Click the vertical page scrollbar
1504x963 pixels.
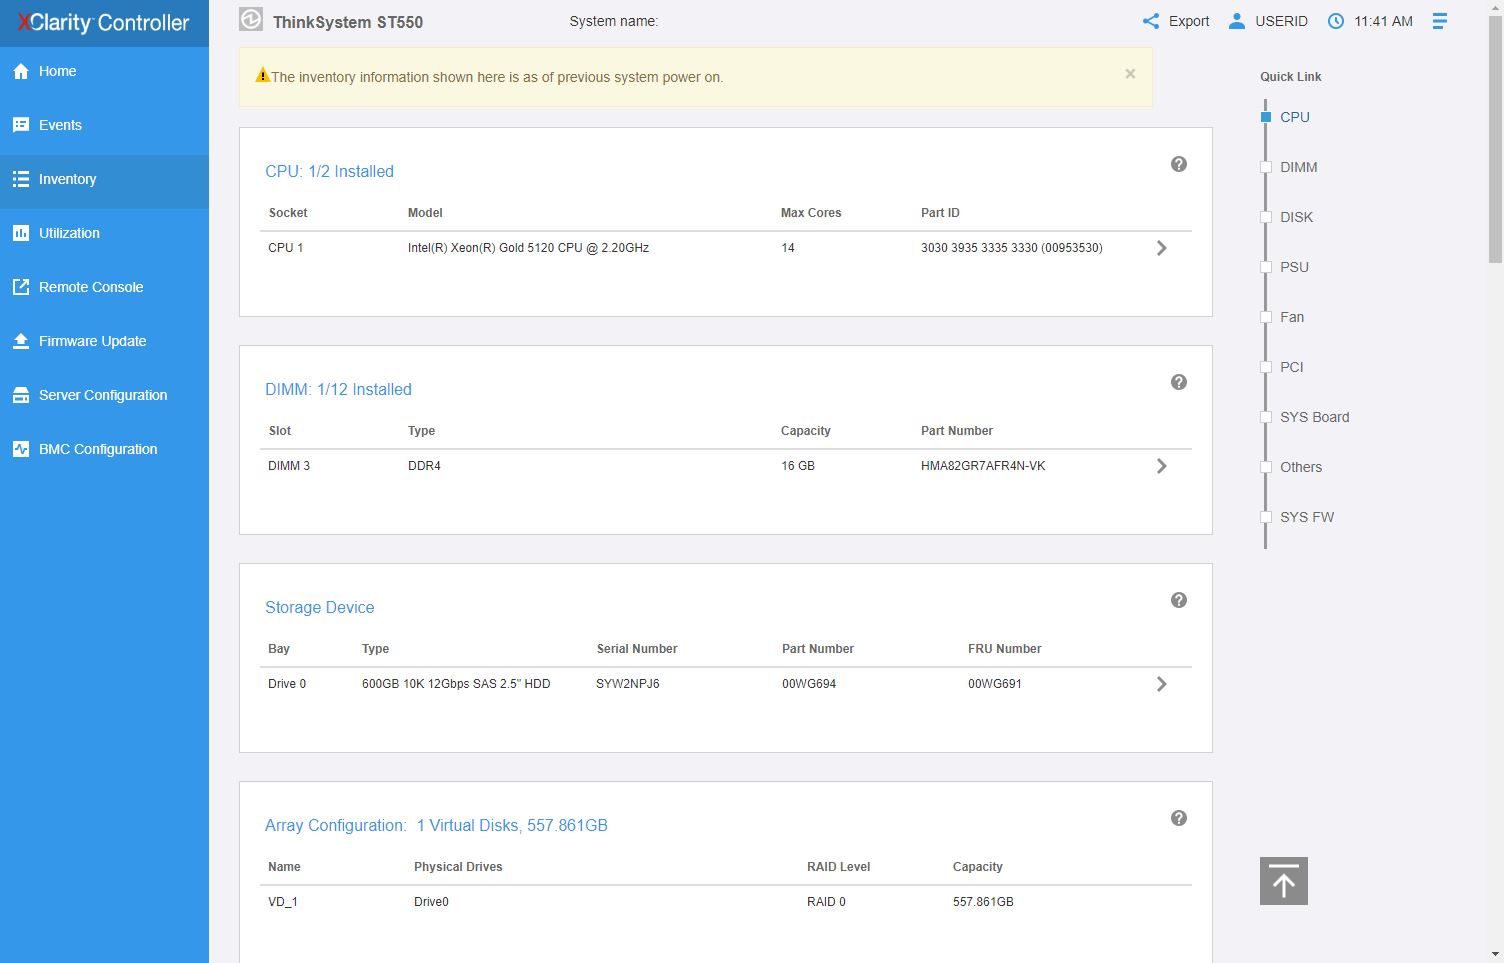1495,140
